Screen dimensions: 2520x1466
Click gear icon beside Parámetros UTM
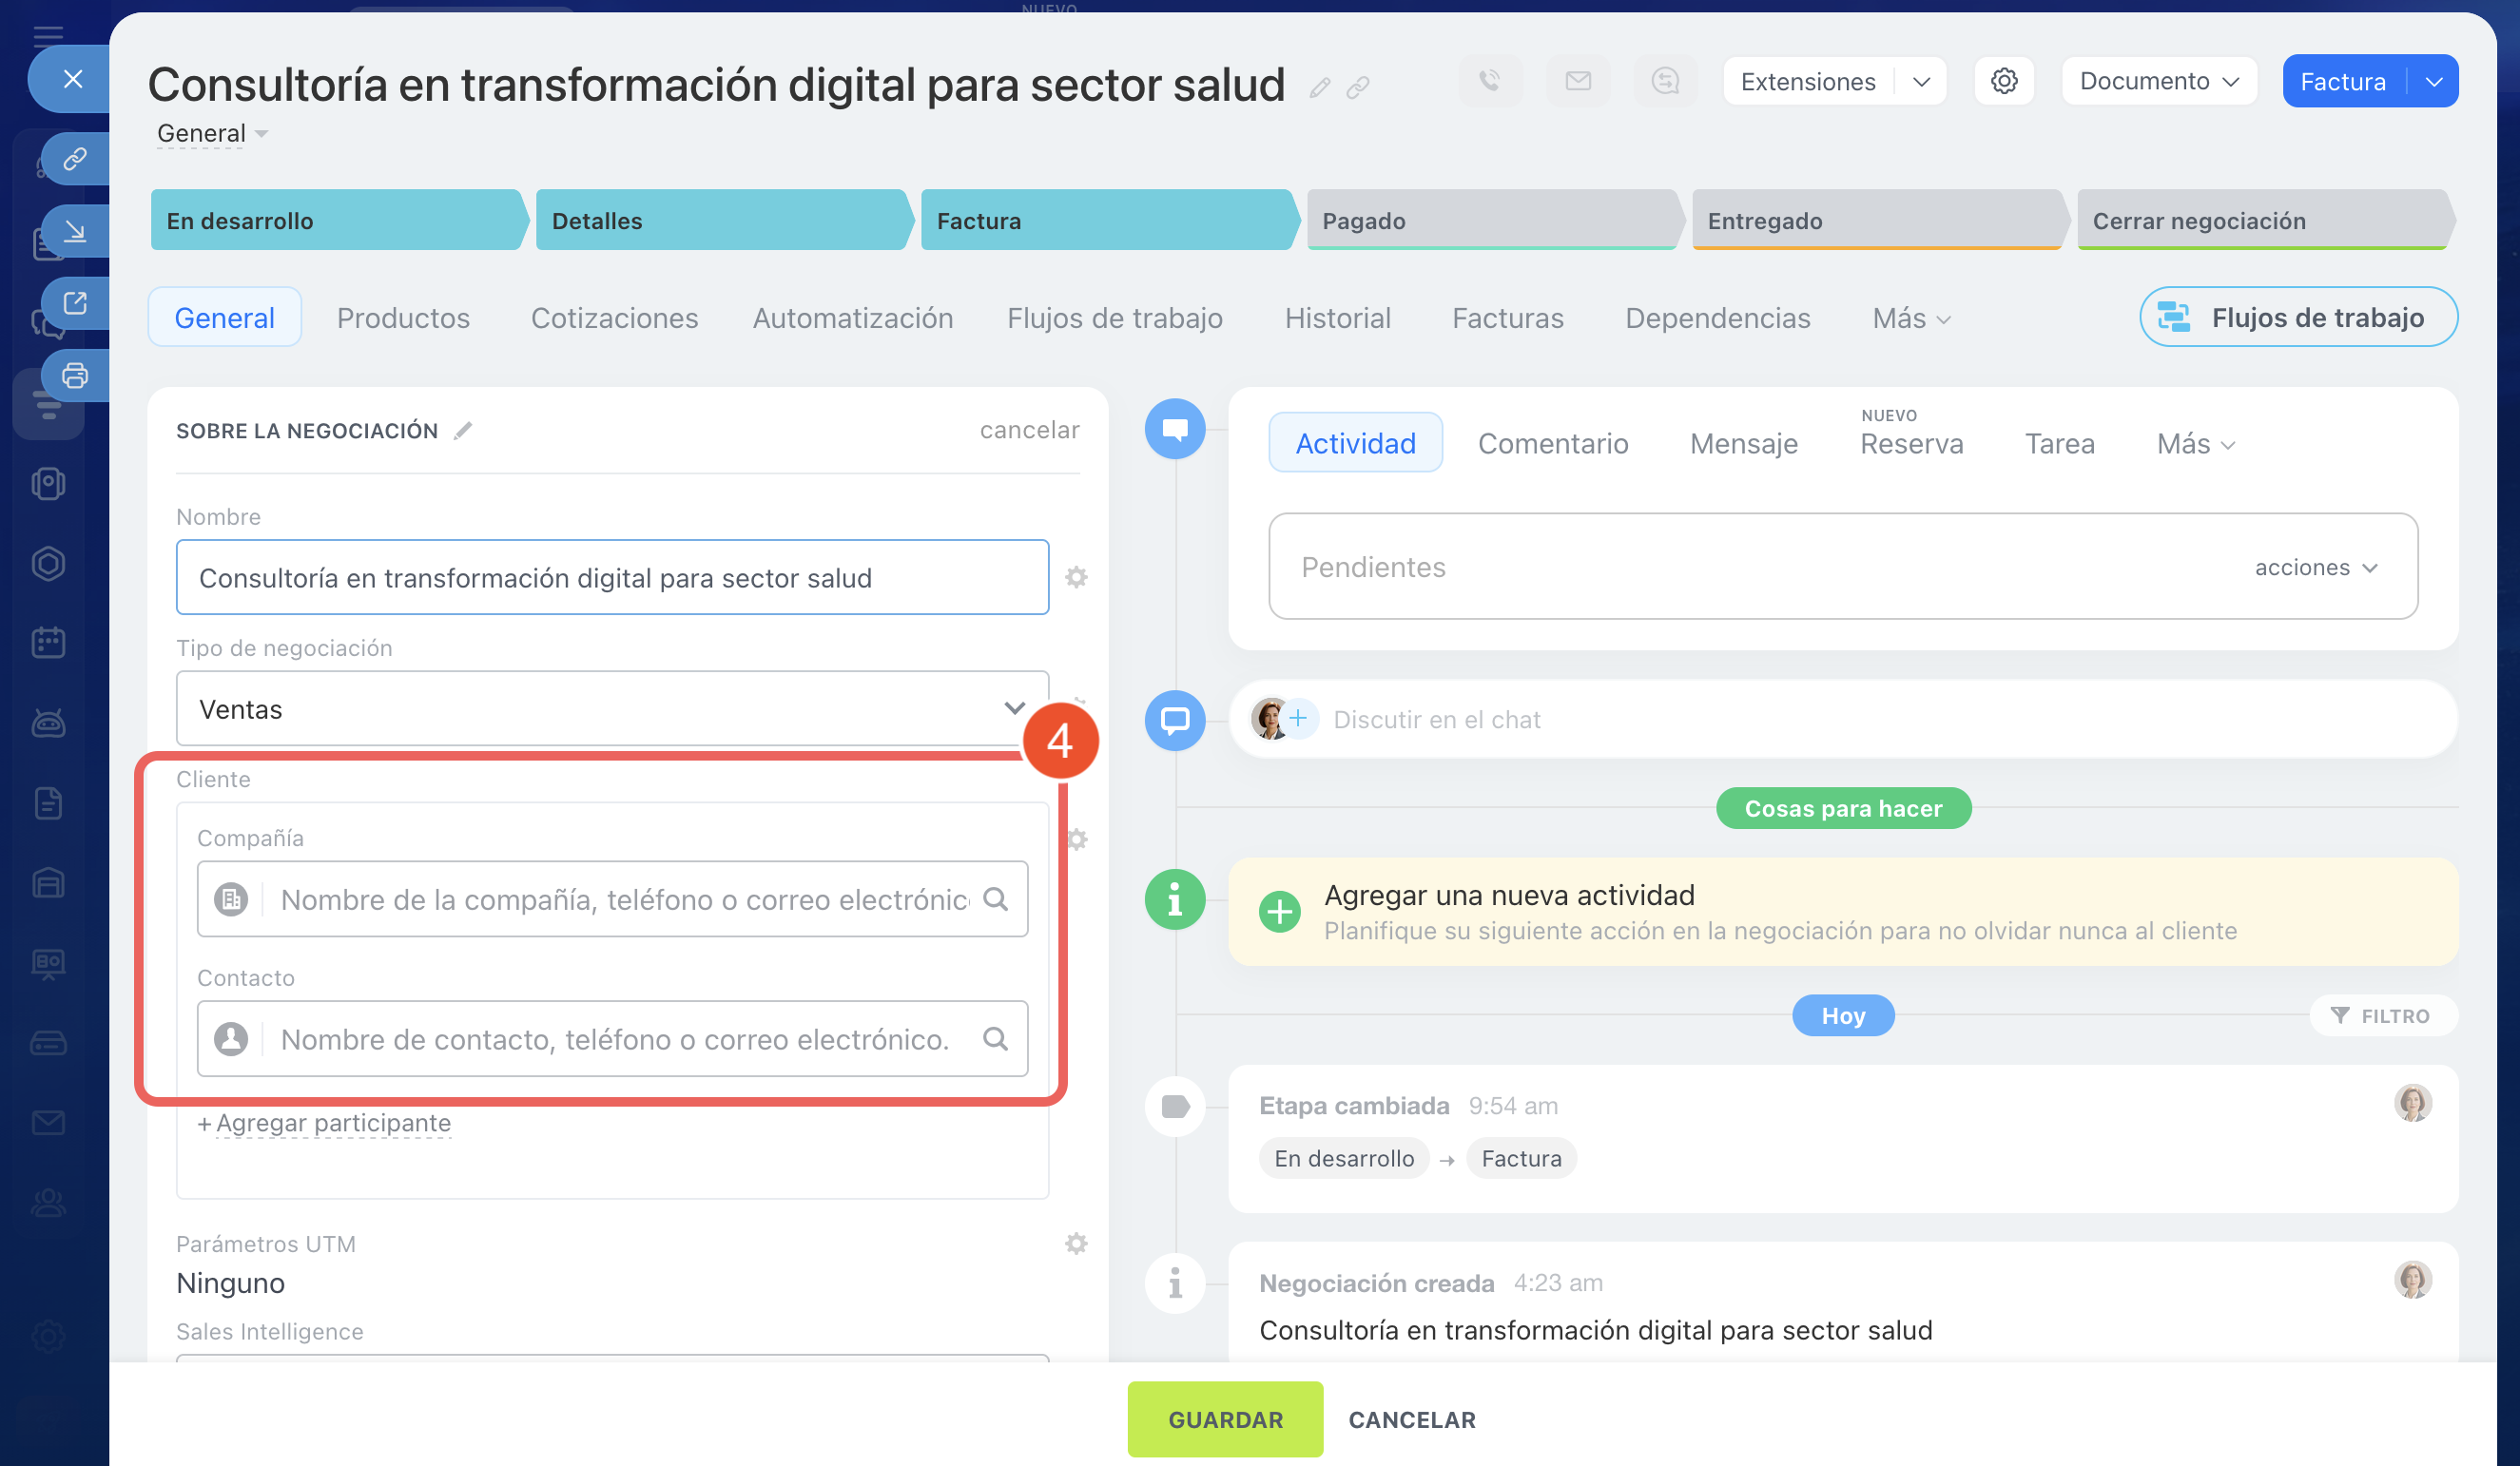[x=1076, y=1243]
